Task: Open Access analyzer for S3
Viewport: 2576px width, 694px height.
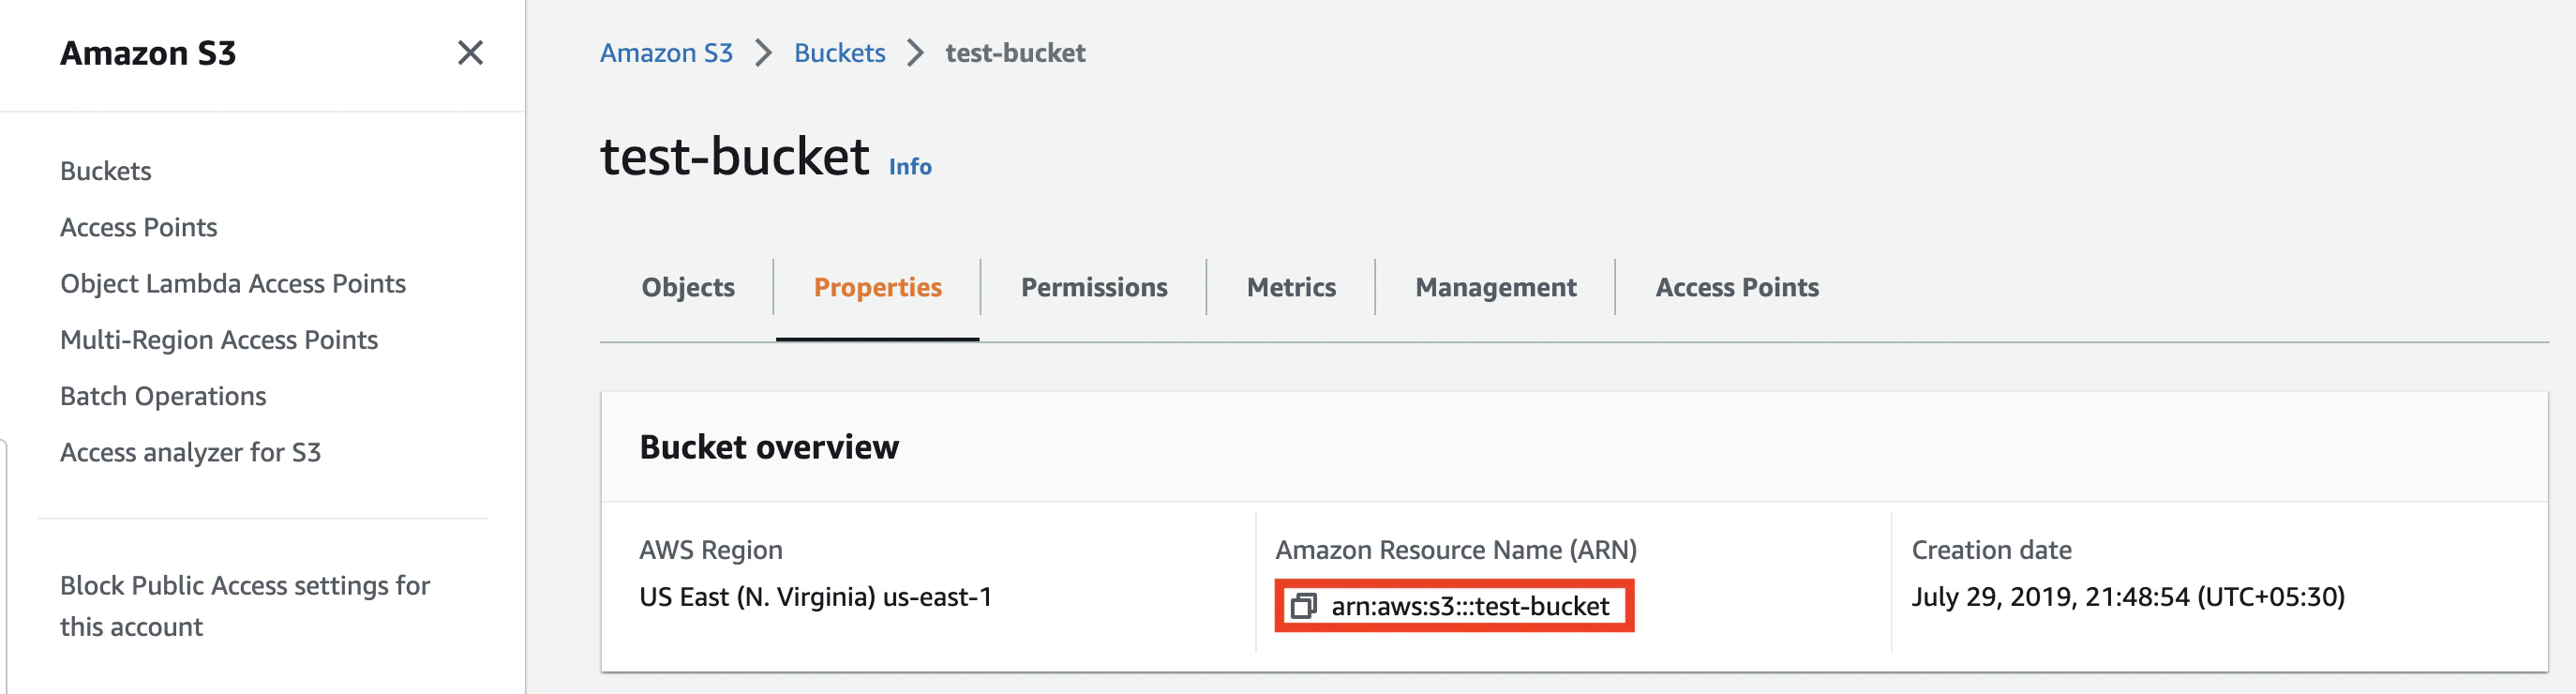Action: (191, 451)
